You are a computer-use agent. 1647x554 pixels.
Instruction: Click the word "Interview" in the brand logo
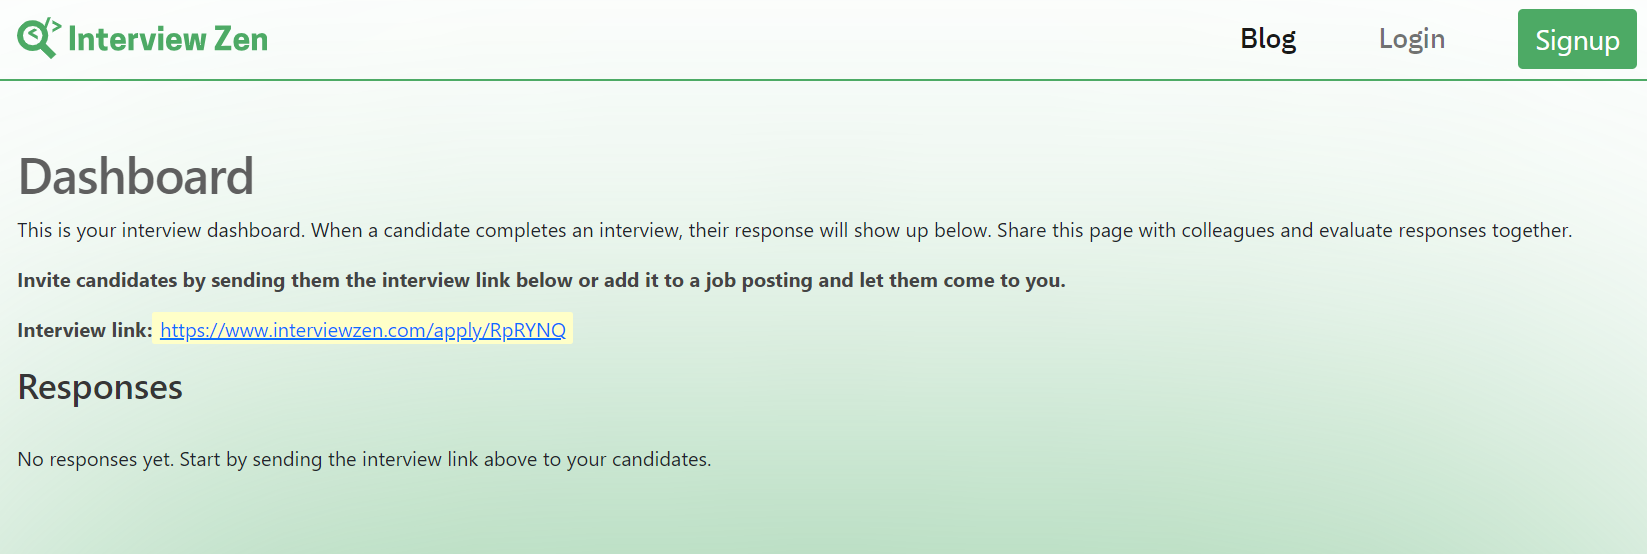point(137,39)
